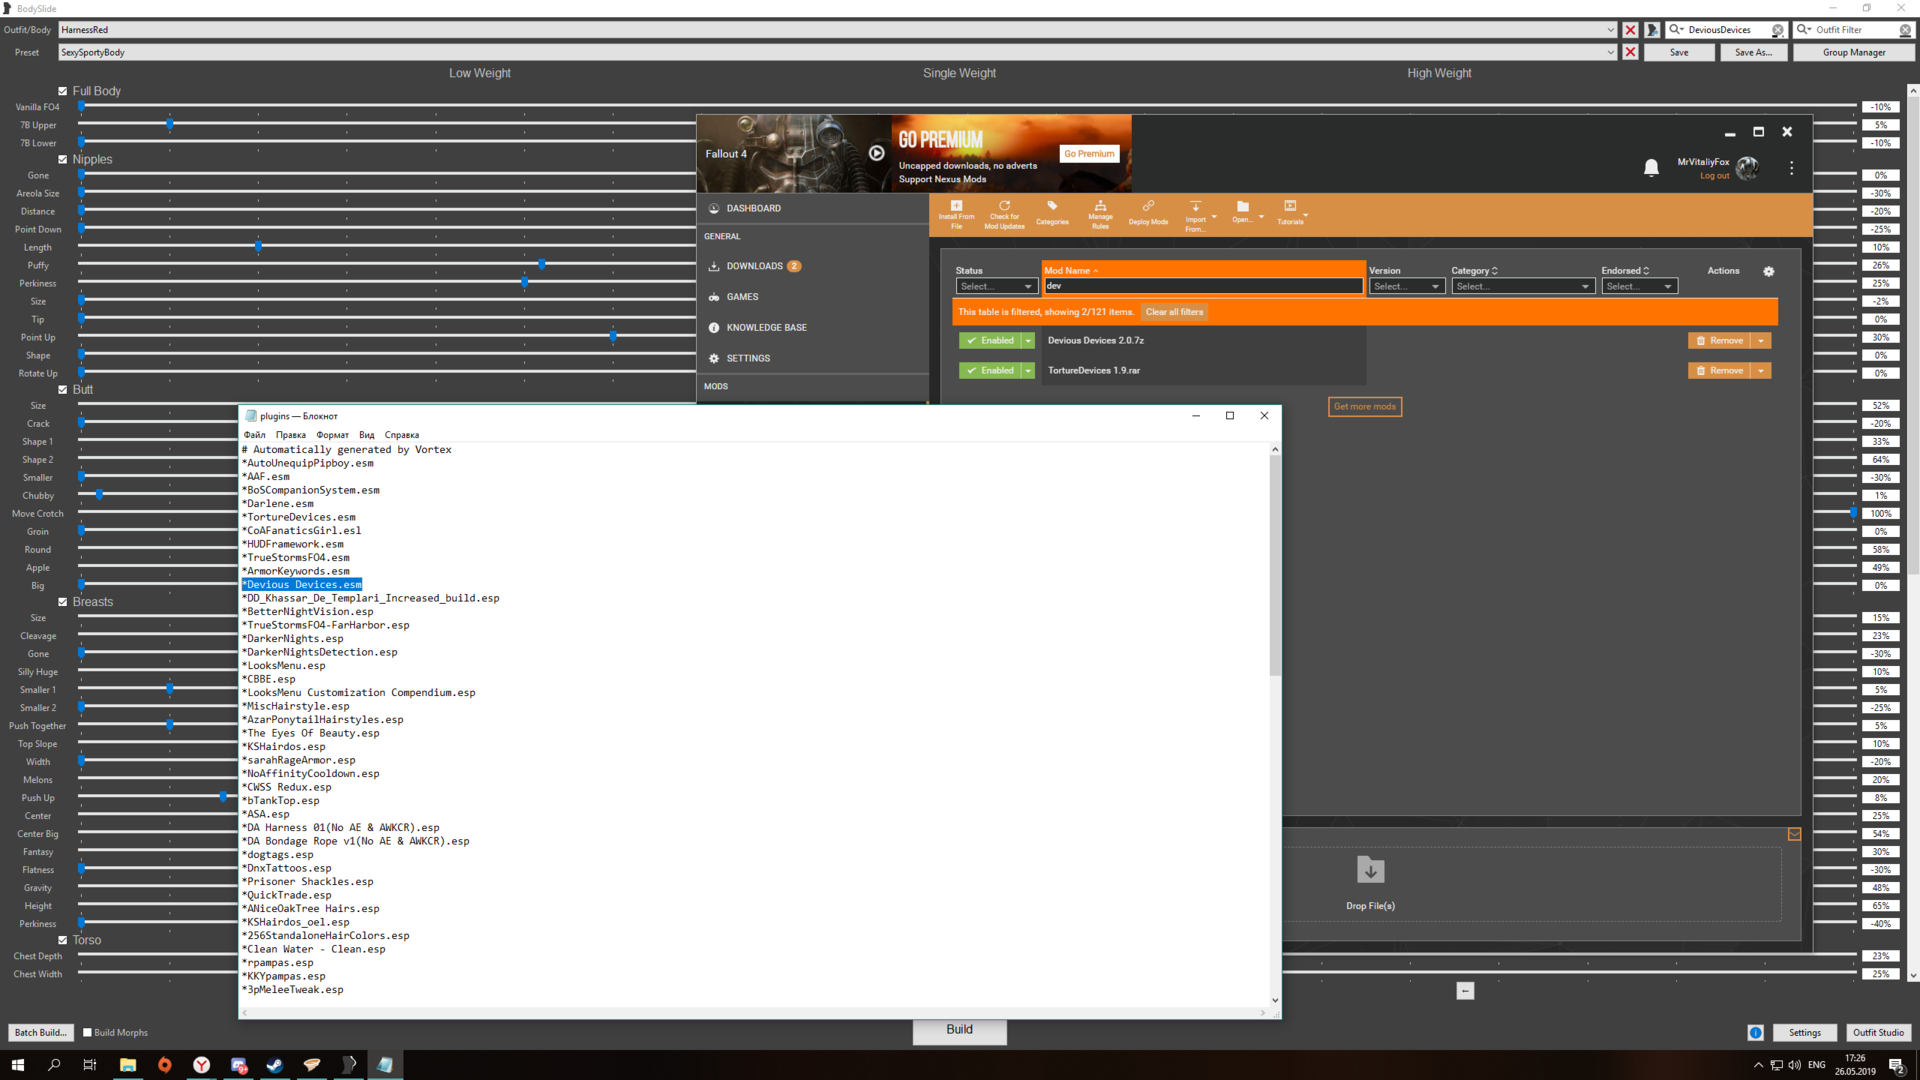
Task: Click the Batch Build button
Action: coord(40,1032)
